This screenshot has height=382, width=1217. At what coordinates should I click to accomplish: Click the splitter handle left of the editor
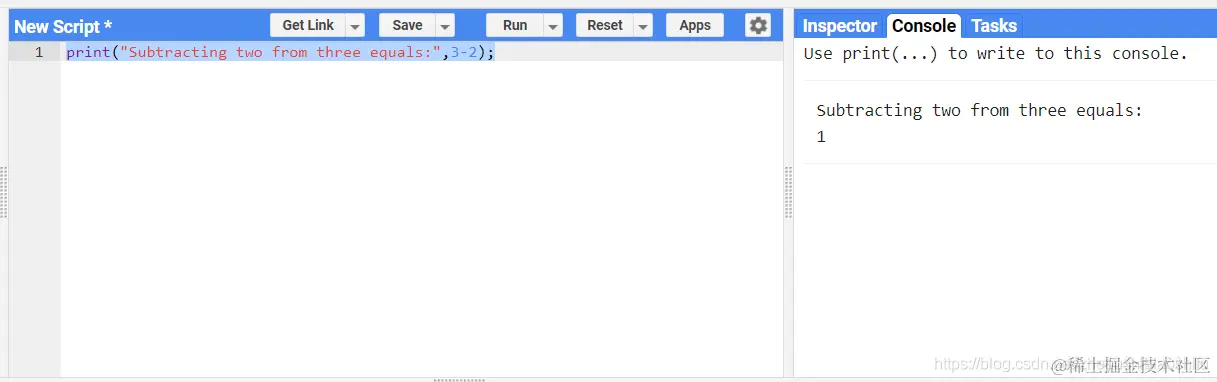[4, 191]
